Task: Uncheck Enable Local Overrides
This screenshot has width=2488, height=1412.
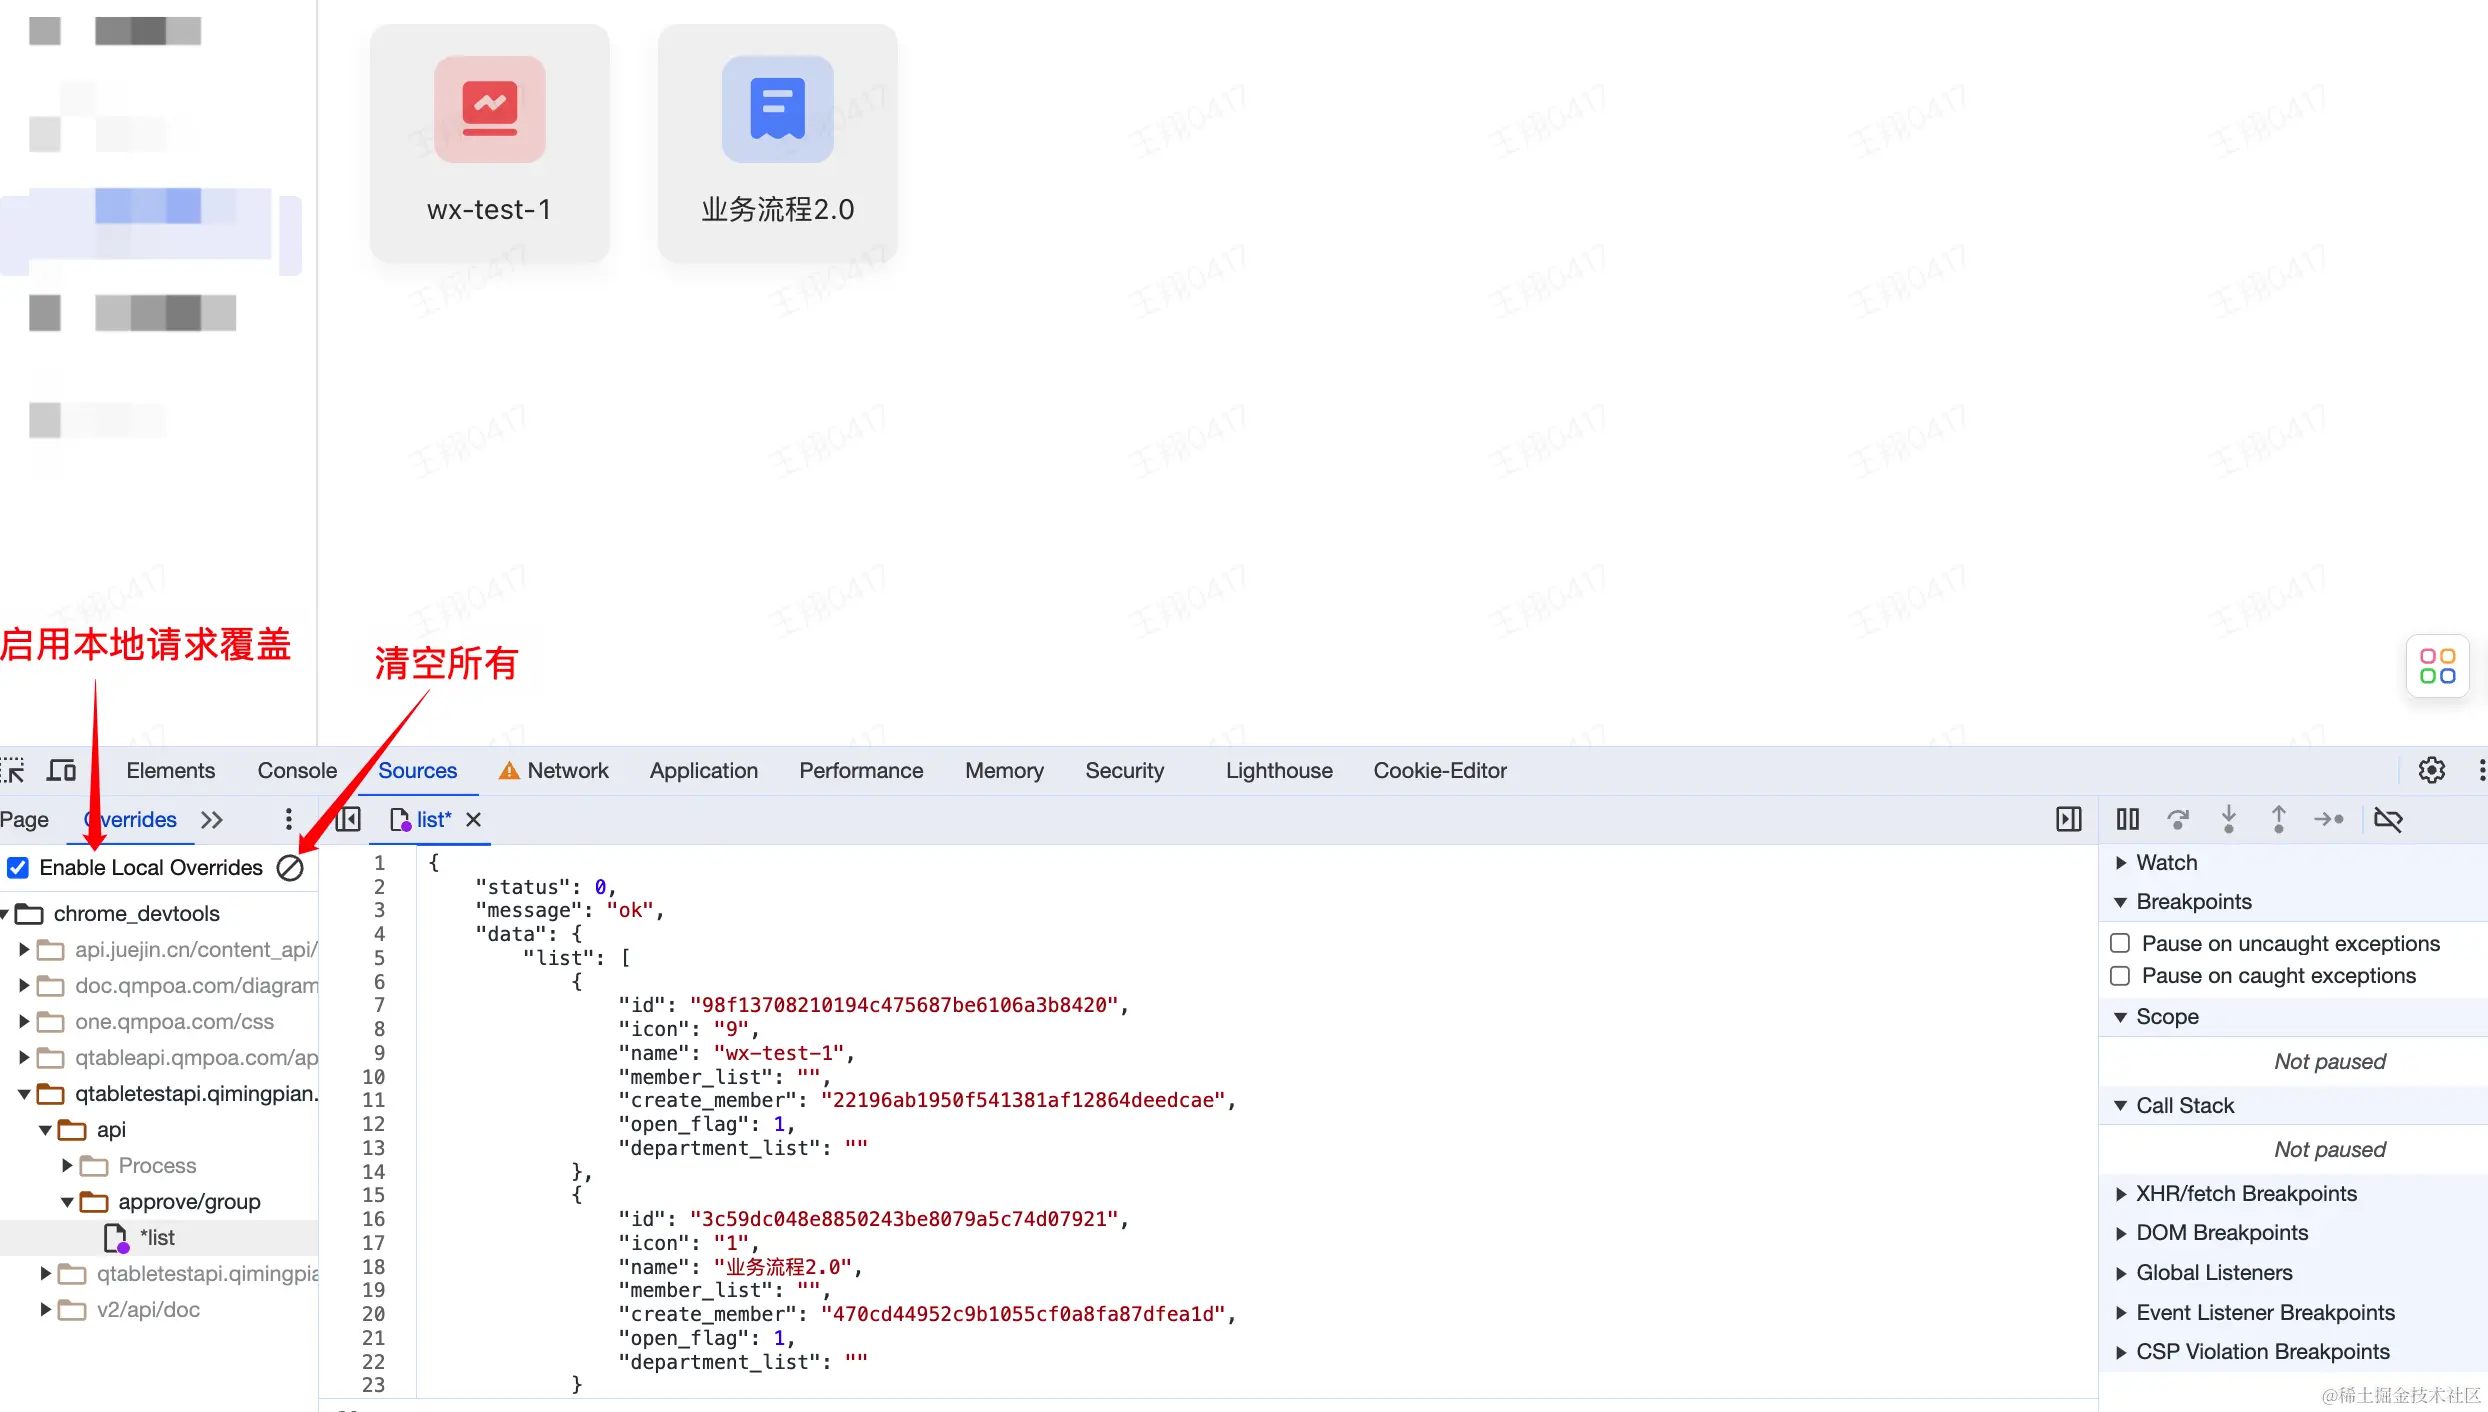Action: point(18,868)
